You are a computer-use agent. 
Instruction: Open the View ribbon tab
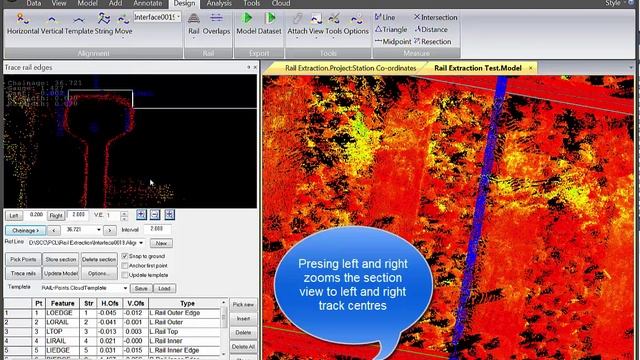click(x=59, y=3)
